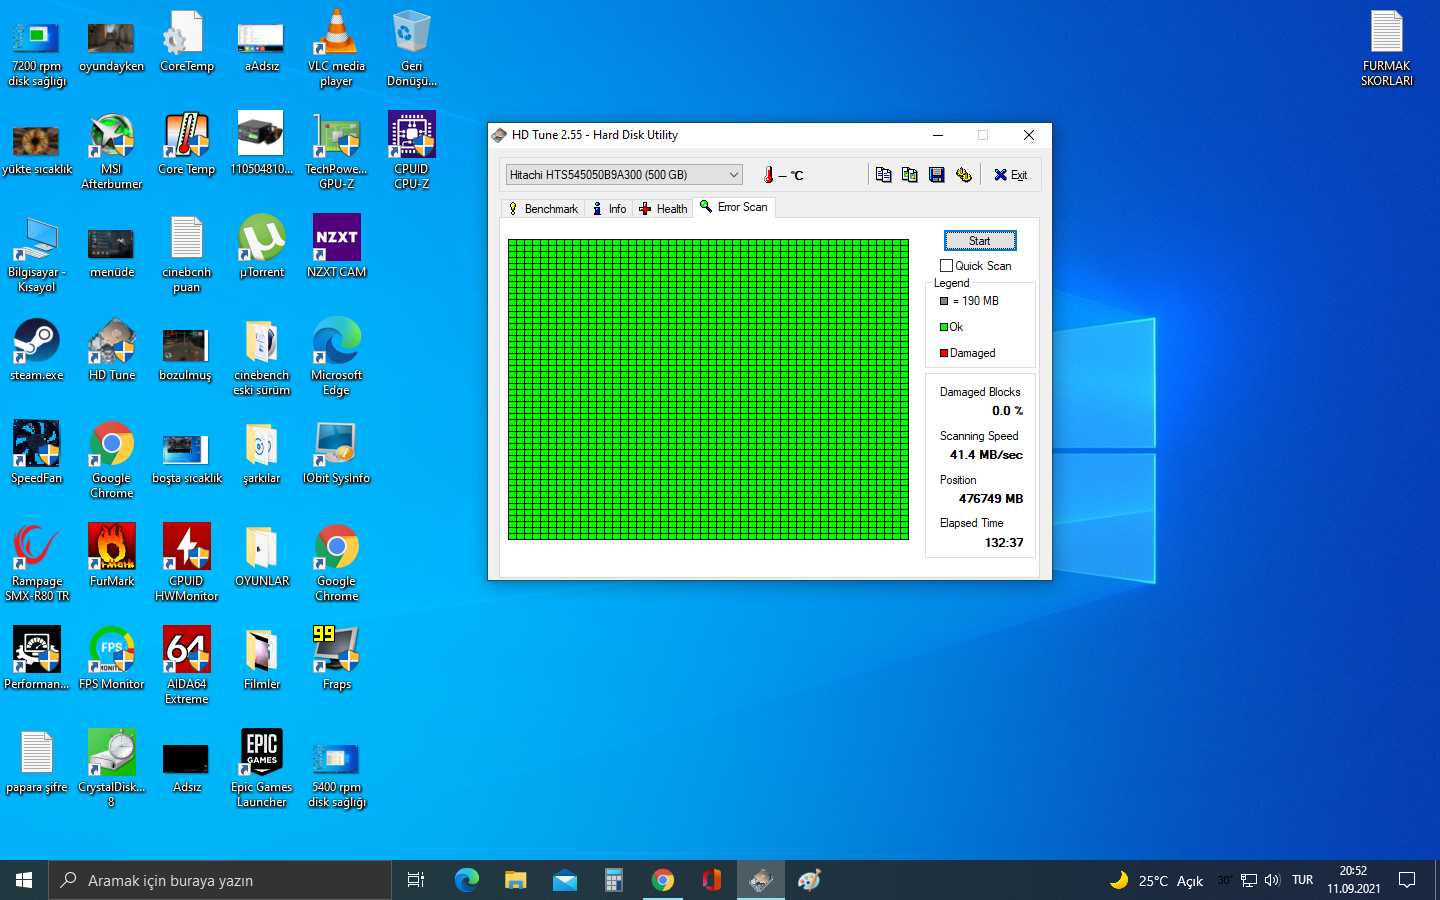Viewport: 1440px width, 900px height.
Task: Enable the Quick Scan checkbox
Action: (x=946, y=266)
